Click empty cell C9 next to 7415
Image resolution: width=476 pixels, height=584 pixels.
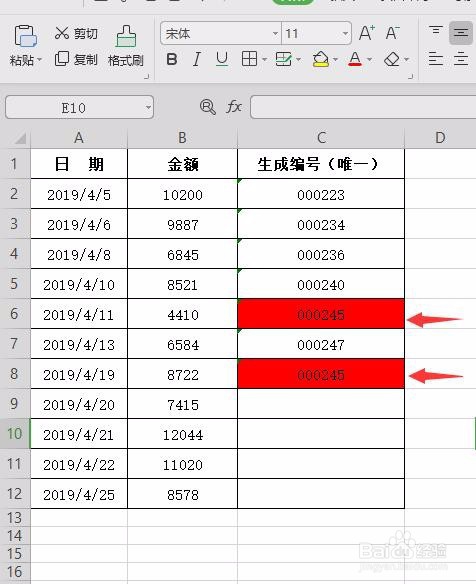(321, 404)
